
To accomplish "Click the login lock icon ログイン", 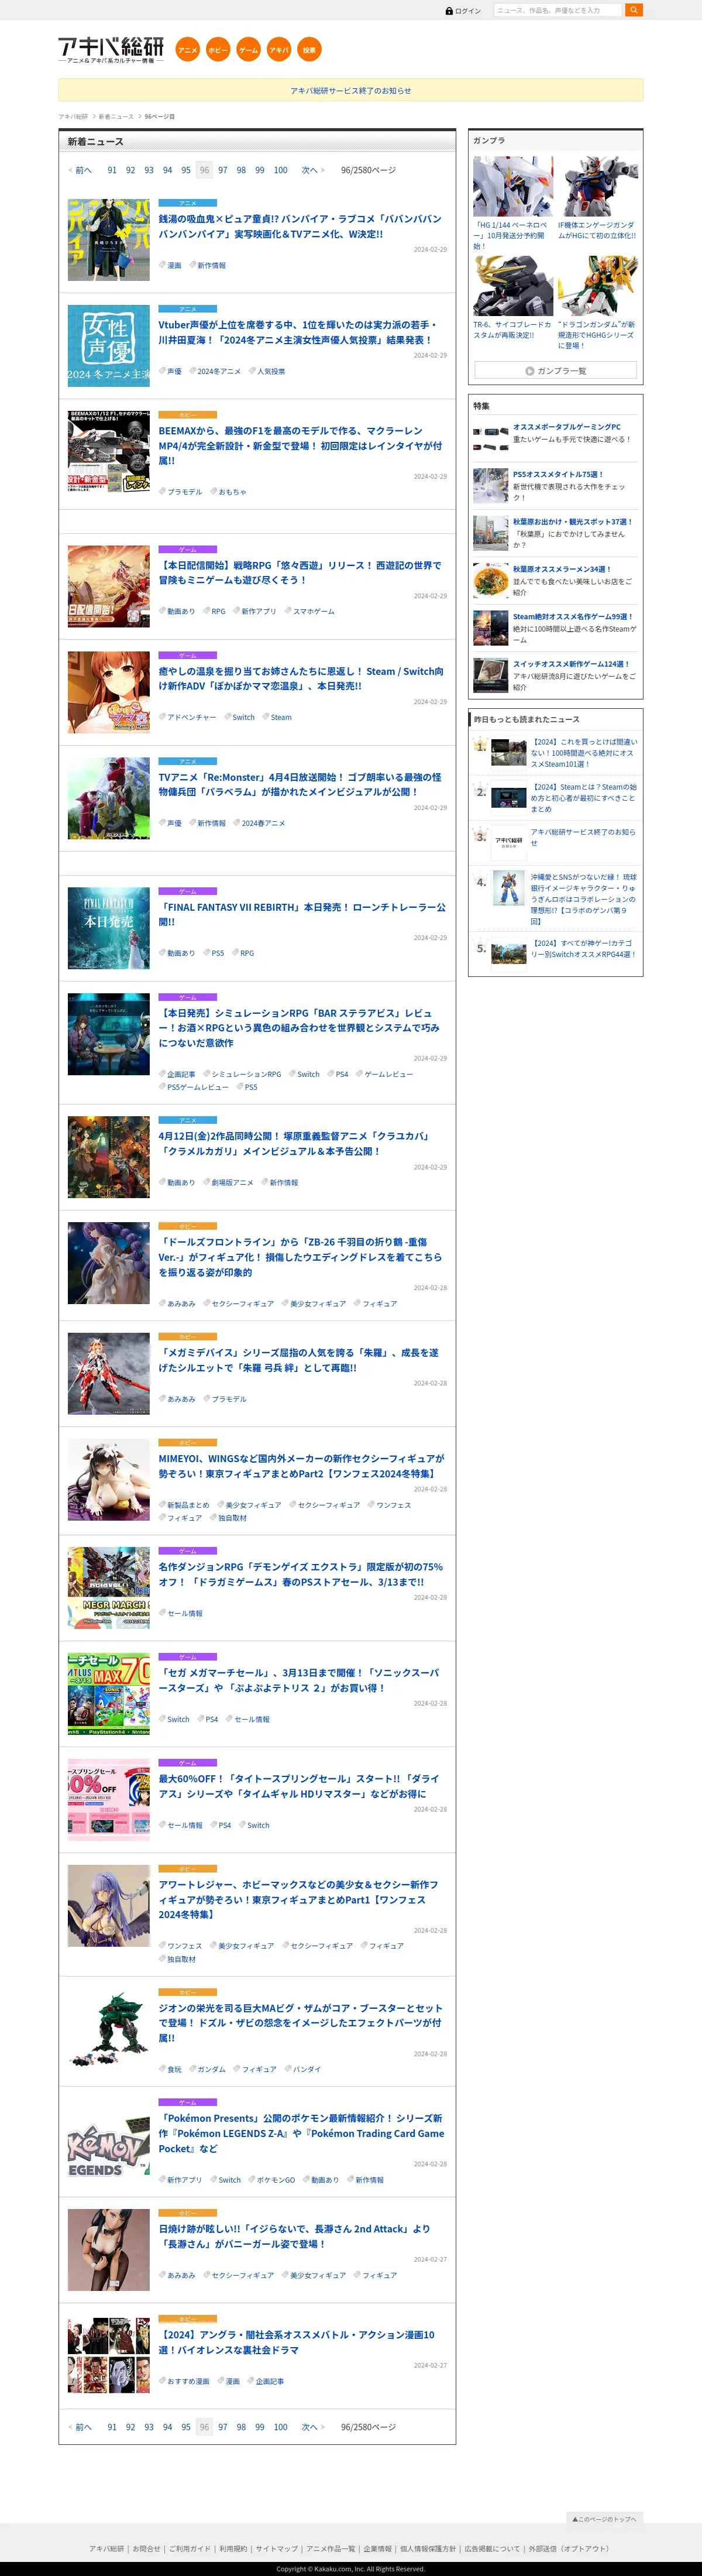I will click(463, 11).
